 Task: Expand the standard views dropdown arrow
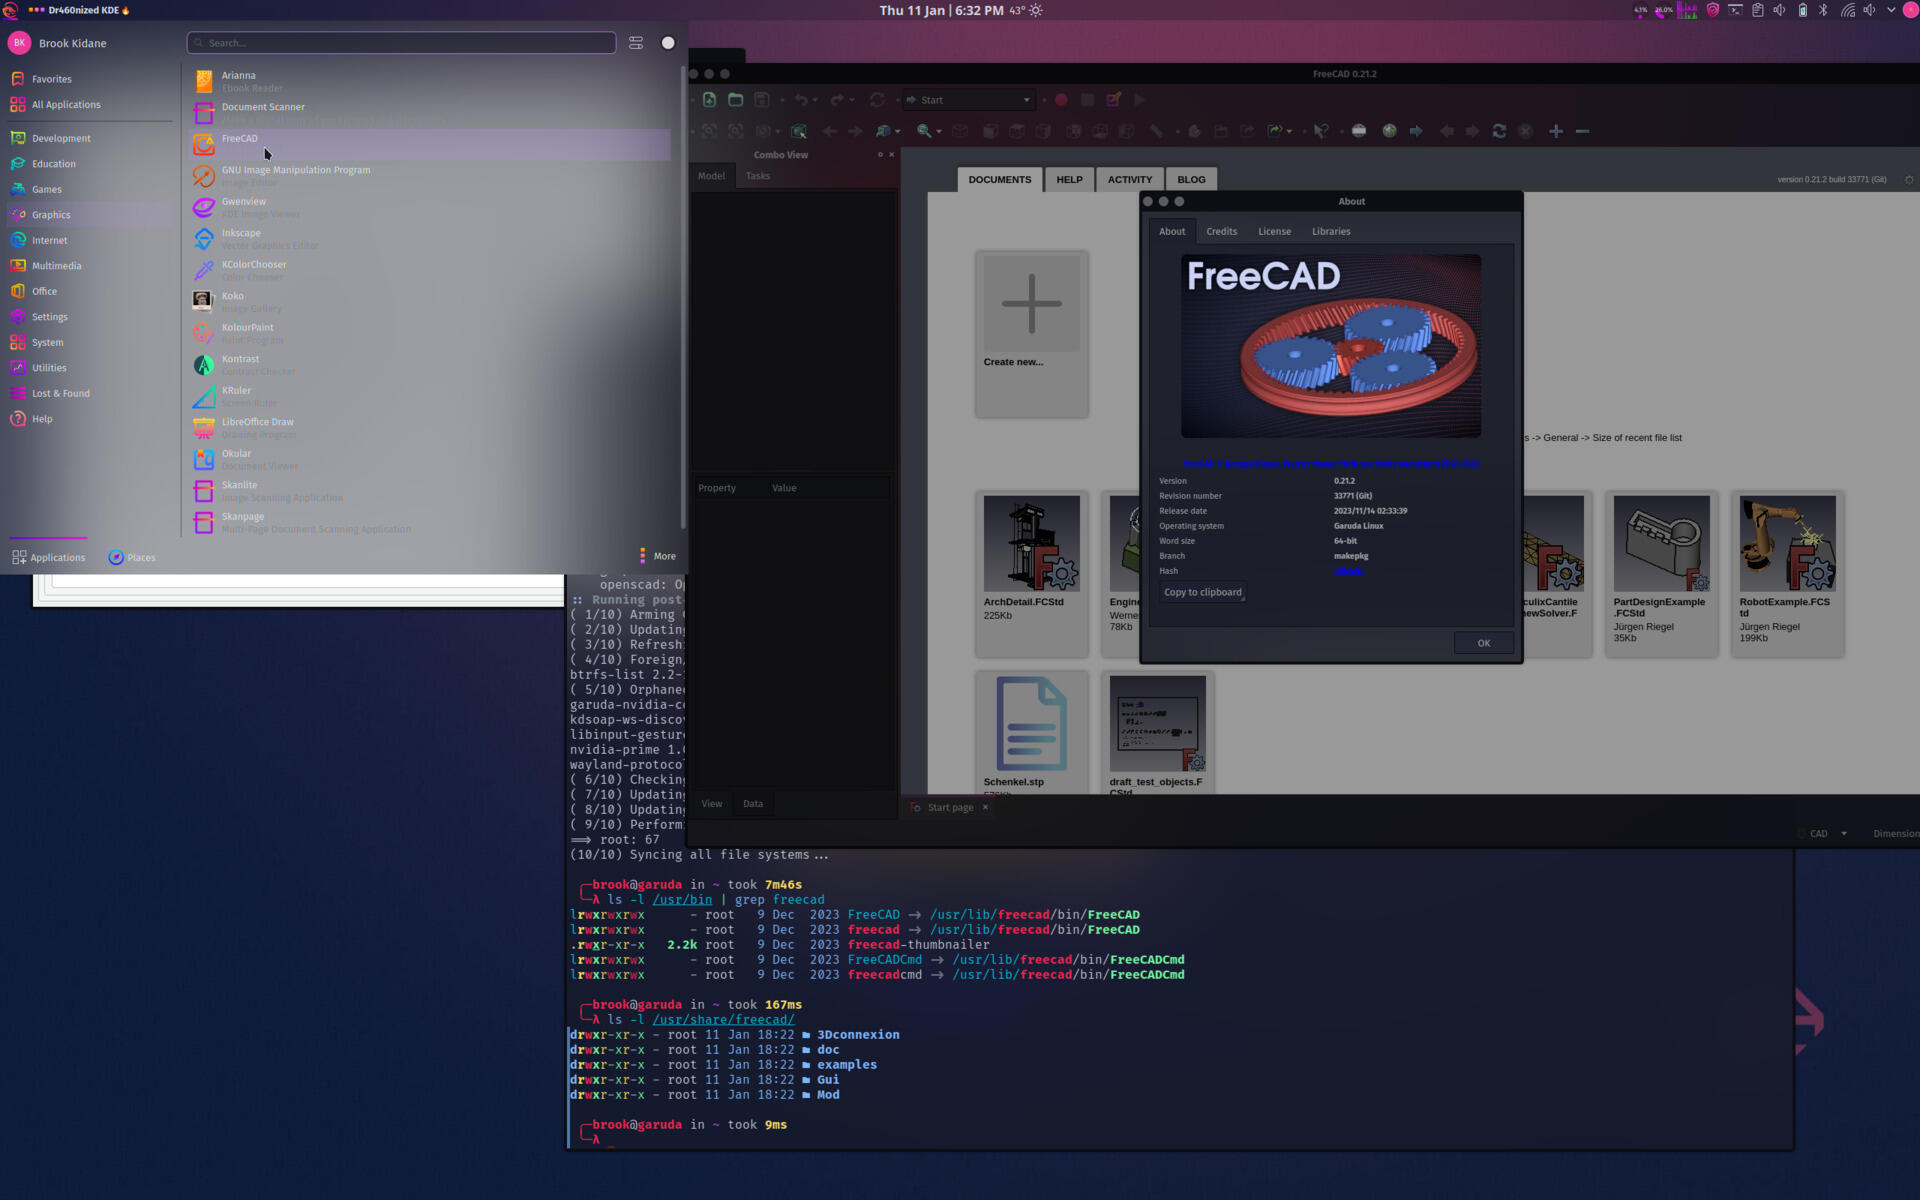(x=897, y=132)
